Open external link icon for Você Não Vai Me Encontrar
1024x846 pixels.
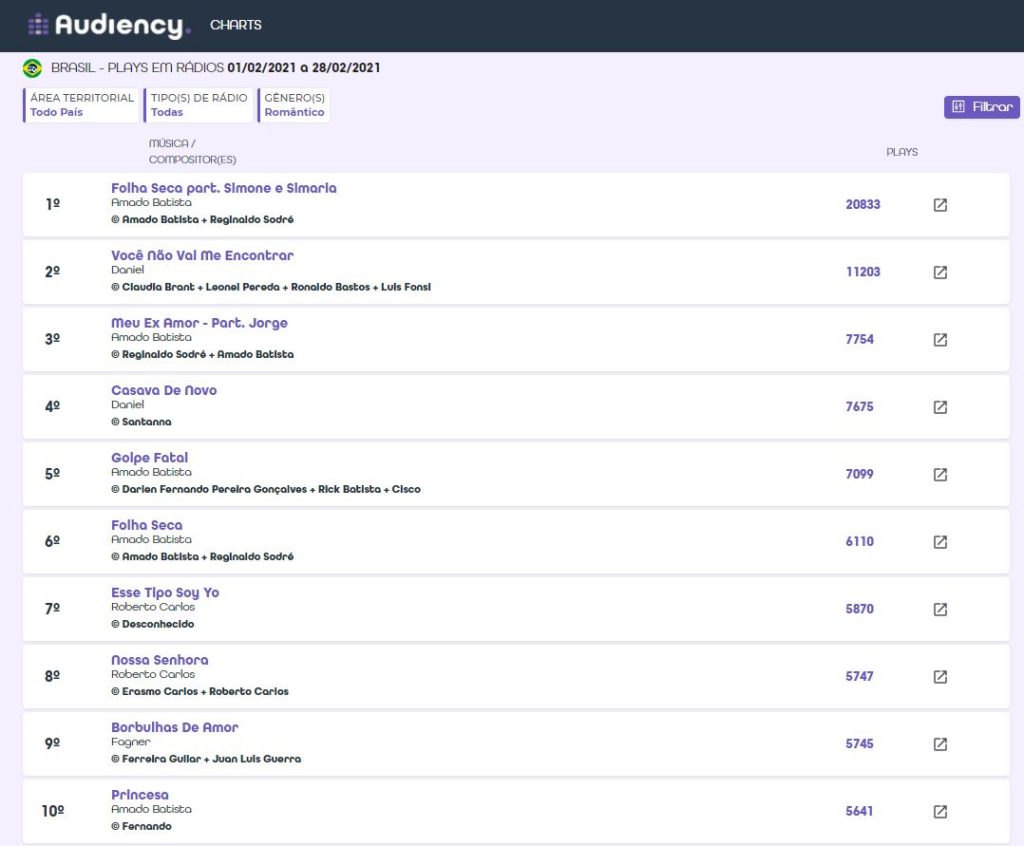[x=940, y=272]
